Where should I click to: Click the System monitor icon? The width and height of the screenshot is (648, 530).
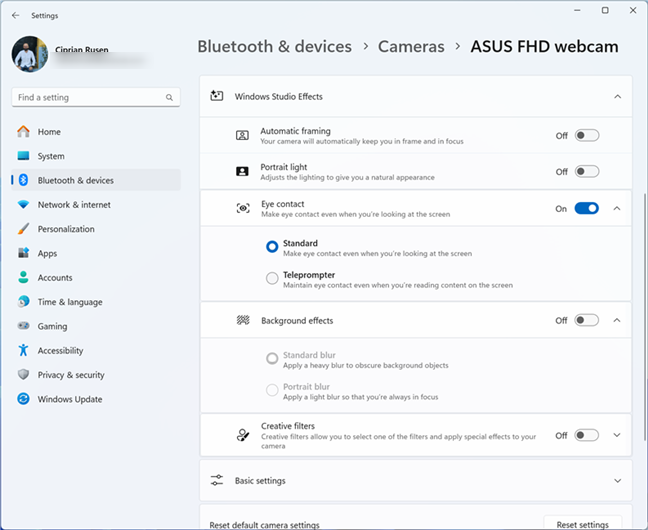24,156
